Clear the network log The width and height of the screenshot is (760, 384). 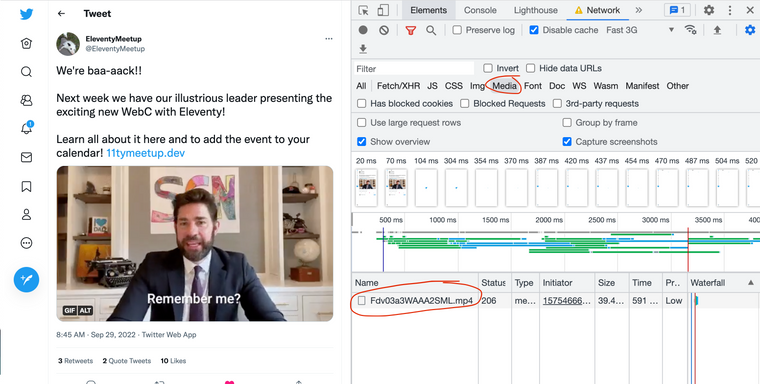(384, 30)
